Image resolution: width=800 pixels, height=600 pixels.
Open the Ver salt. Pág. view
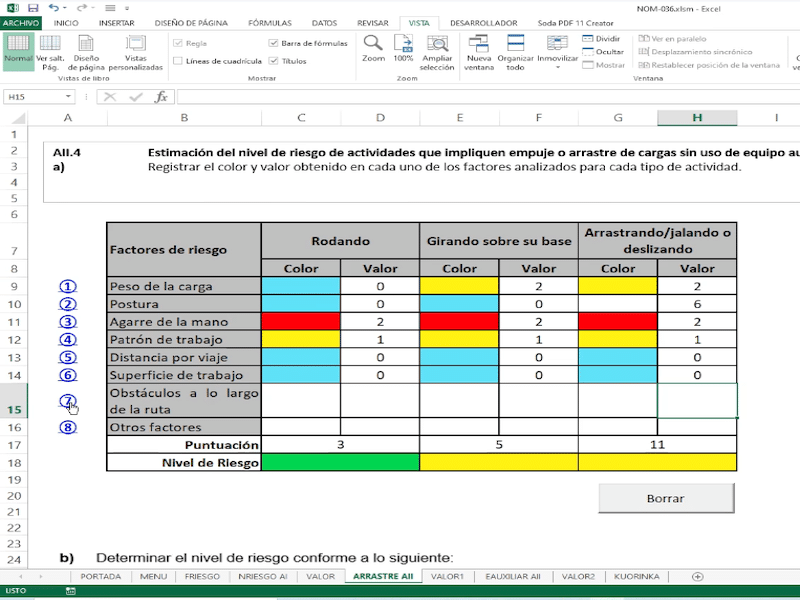pos(50,53)
